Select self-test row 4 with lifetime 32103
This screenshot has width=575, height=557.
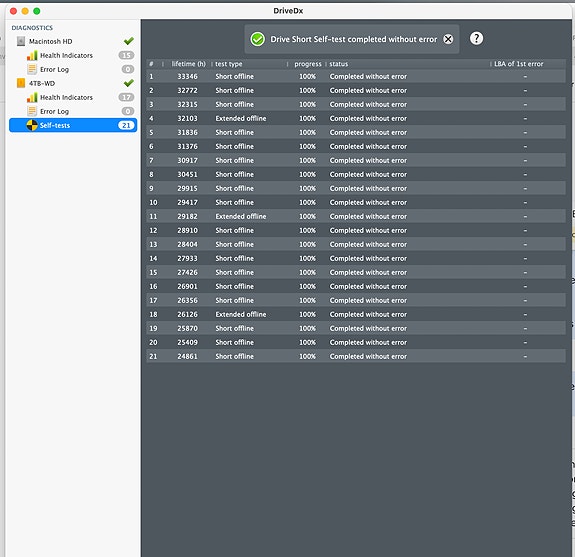pos(356,118)
